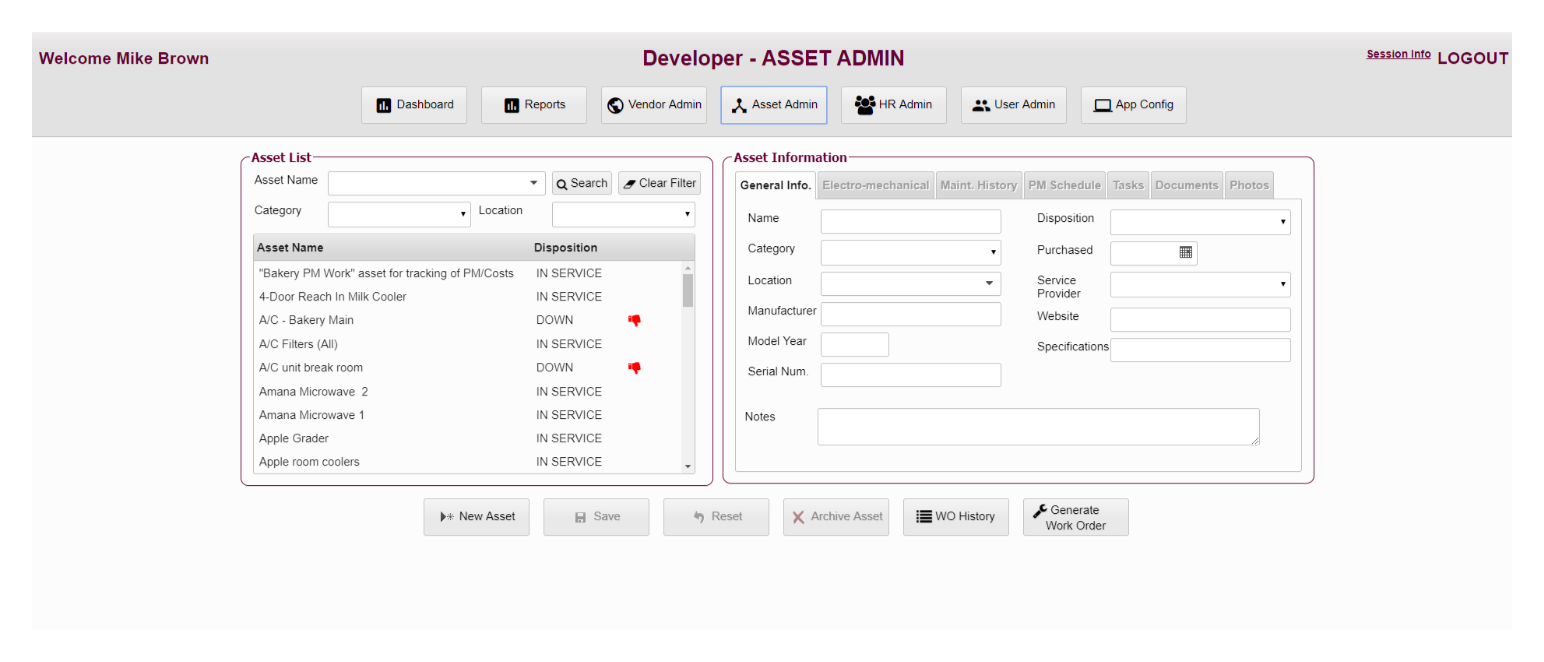Clear the asset list filter
1544x662 pixels.
click(x=659, y=183)
